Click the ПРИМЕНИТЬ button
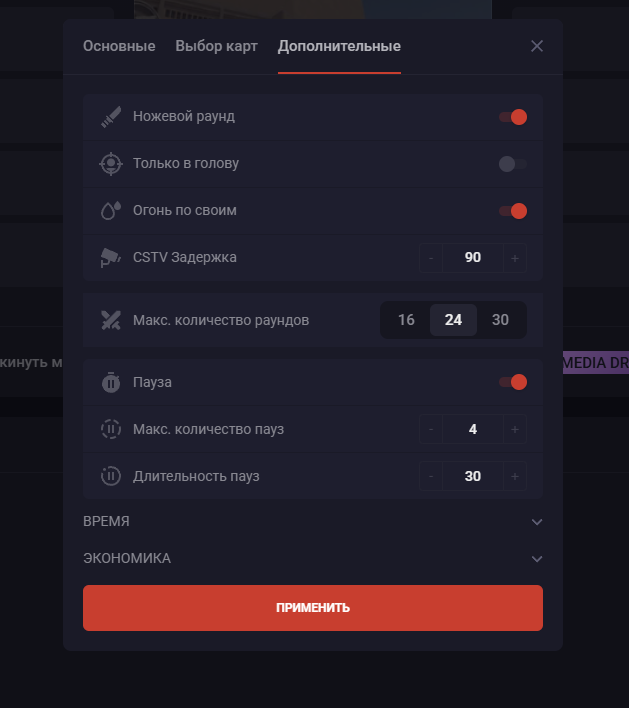 tap(312, 608)
